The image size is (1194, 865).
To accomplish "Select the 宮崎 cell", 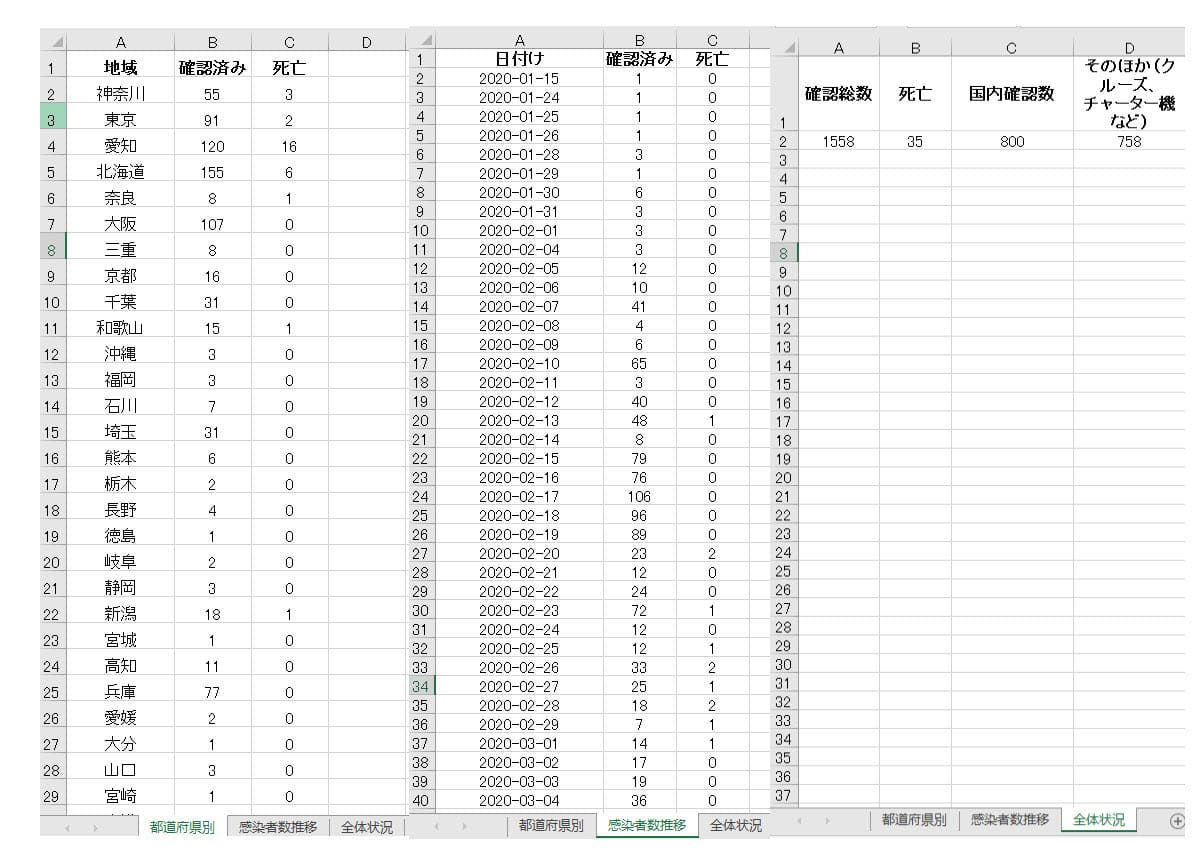I will click(x=120, y=796).
